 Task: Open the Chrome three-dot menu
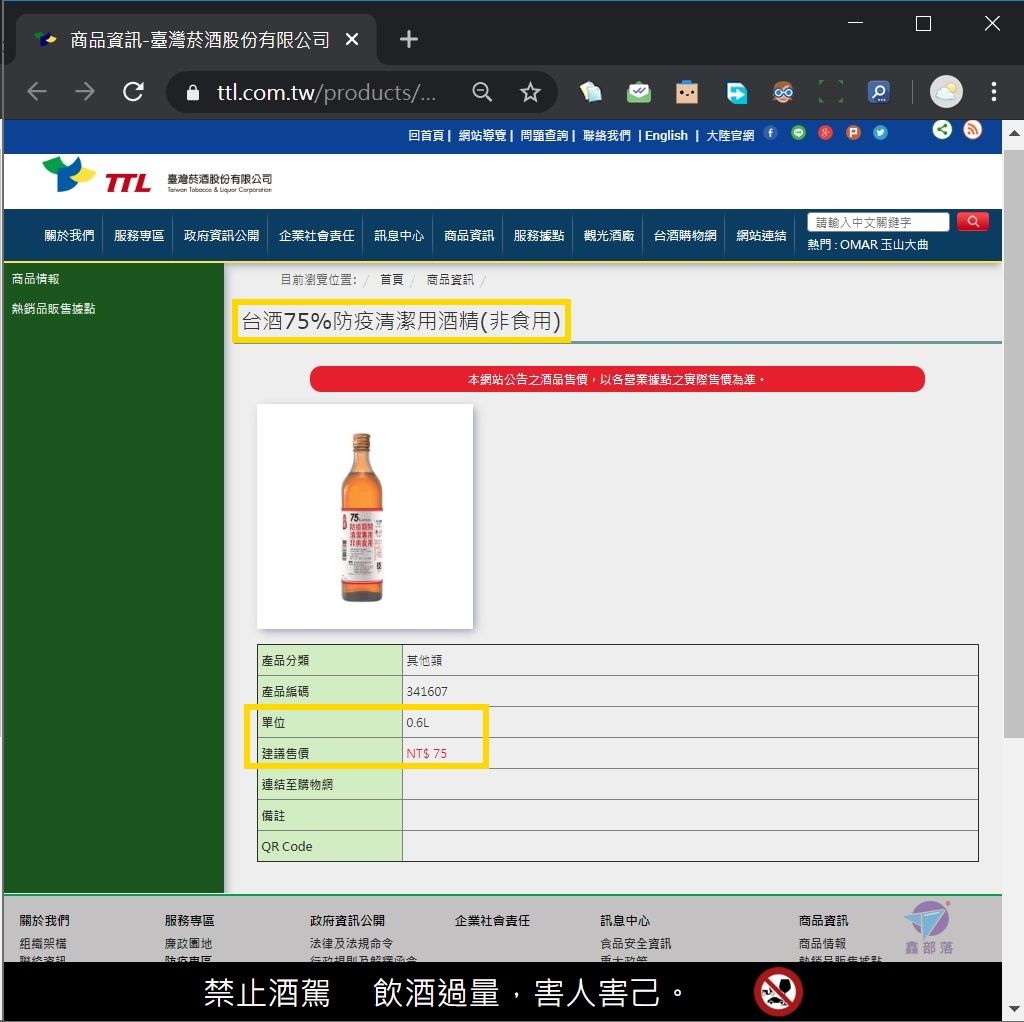pos(993,91)
